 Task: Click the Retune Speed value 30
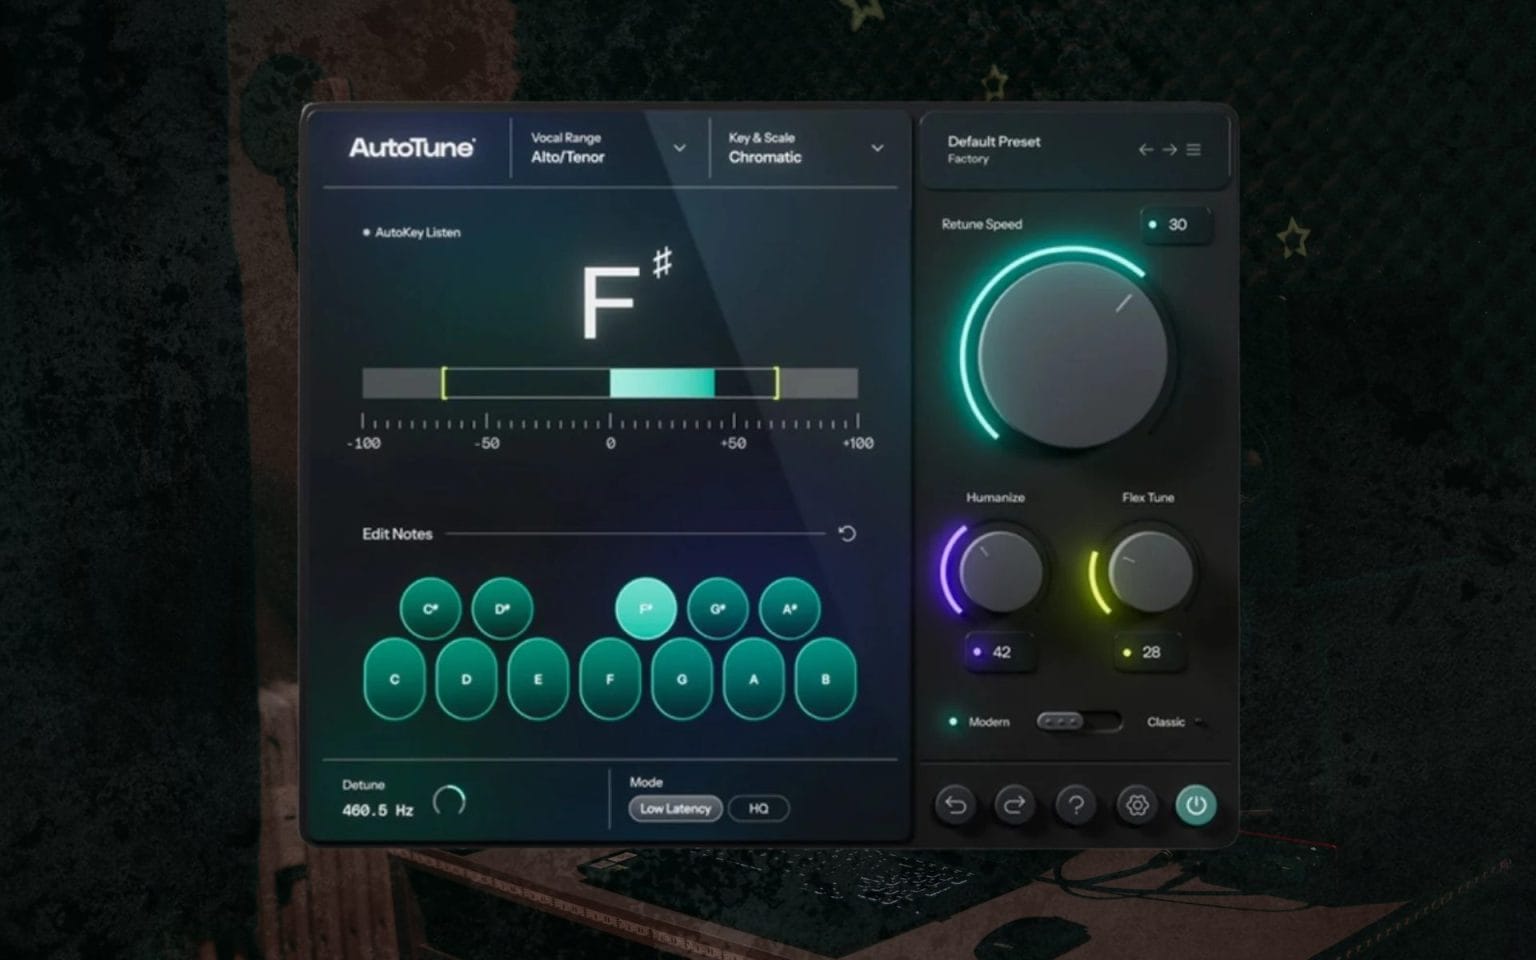[1176, 224]
